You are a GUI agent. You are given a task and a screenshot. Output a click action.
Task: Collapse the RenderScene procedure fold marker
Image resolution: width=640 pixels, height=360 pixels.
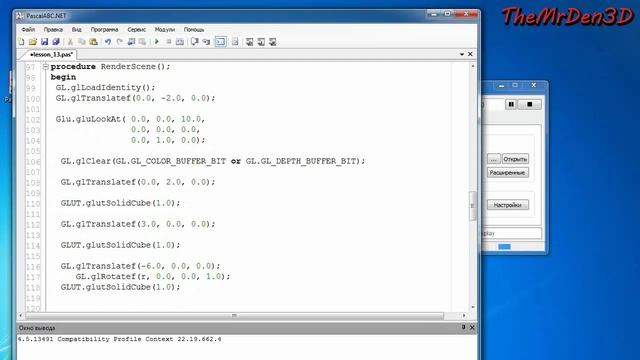pyautogui.click(x=46, y=67)
